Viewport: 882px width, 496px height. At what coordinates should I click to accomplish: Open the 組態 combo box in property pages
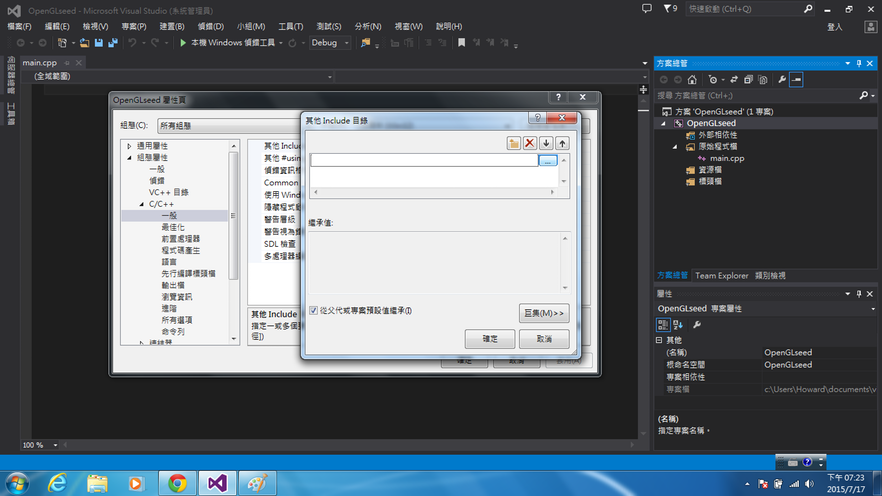pyautogui.click(x=230, y=125)
